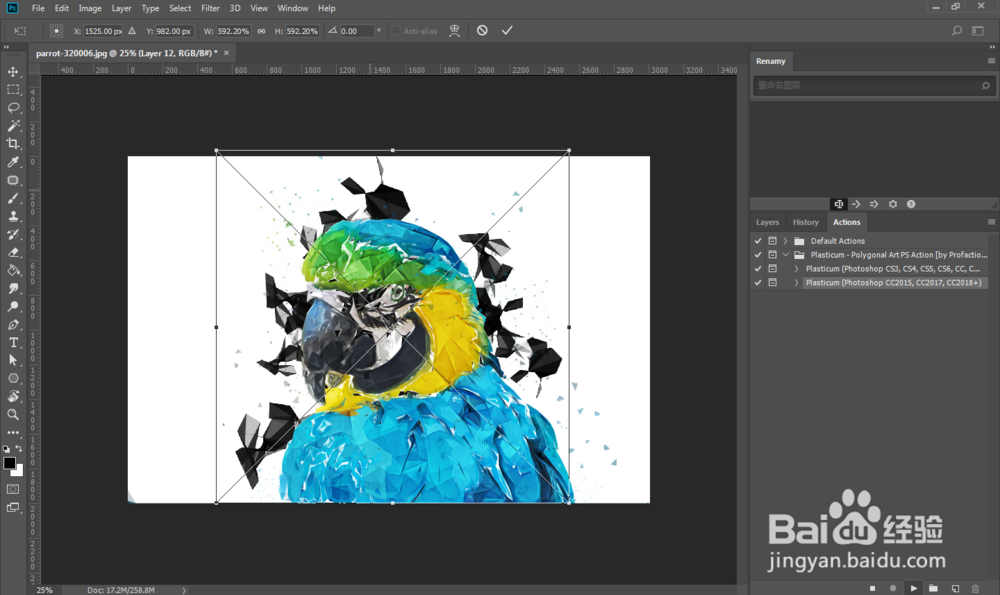Image resolution: width=1000 pixels, height=595 pixels.
Task: Toggle dialog box for Default Actions
Action: (772, 241)
